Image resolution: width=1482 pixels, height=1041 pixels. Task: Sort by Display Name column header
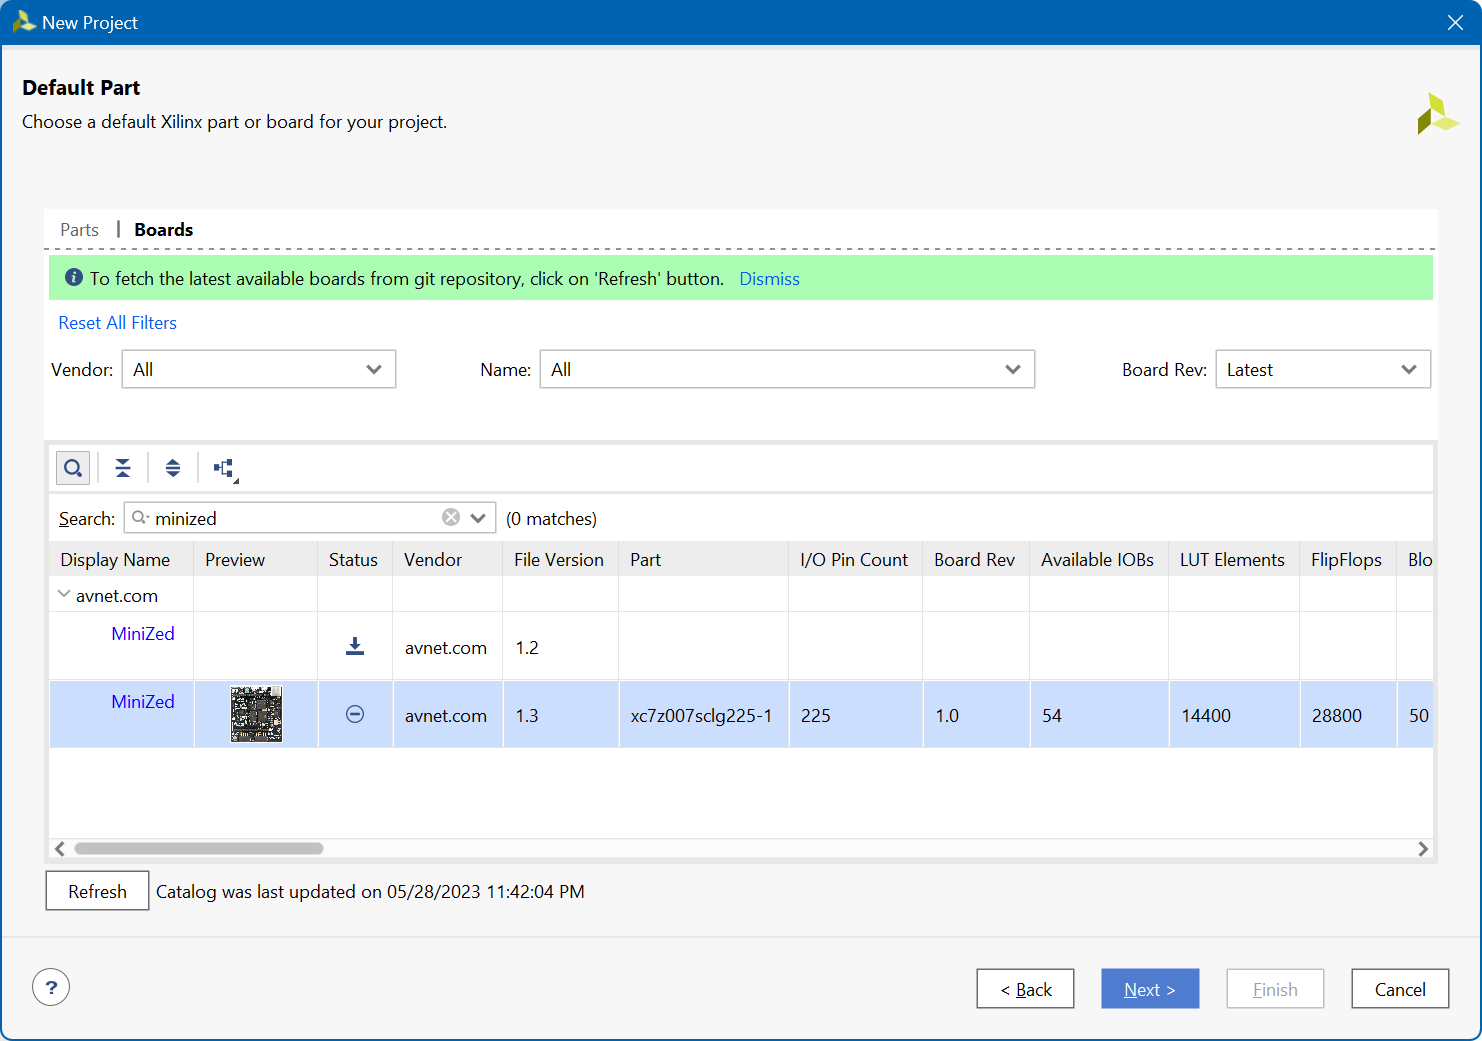tap(121, 559)
